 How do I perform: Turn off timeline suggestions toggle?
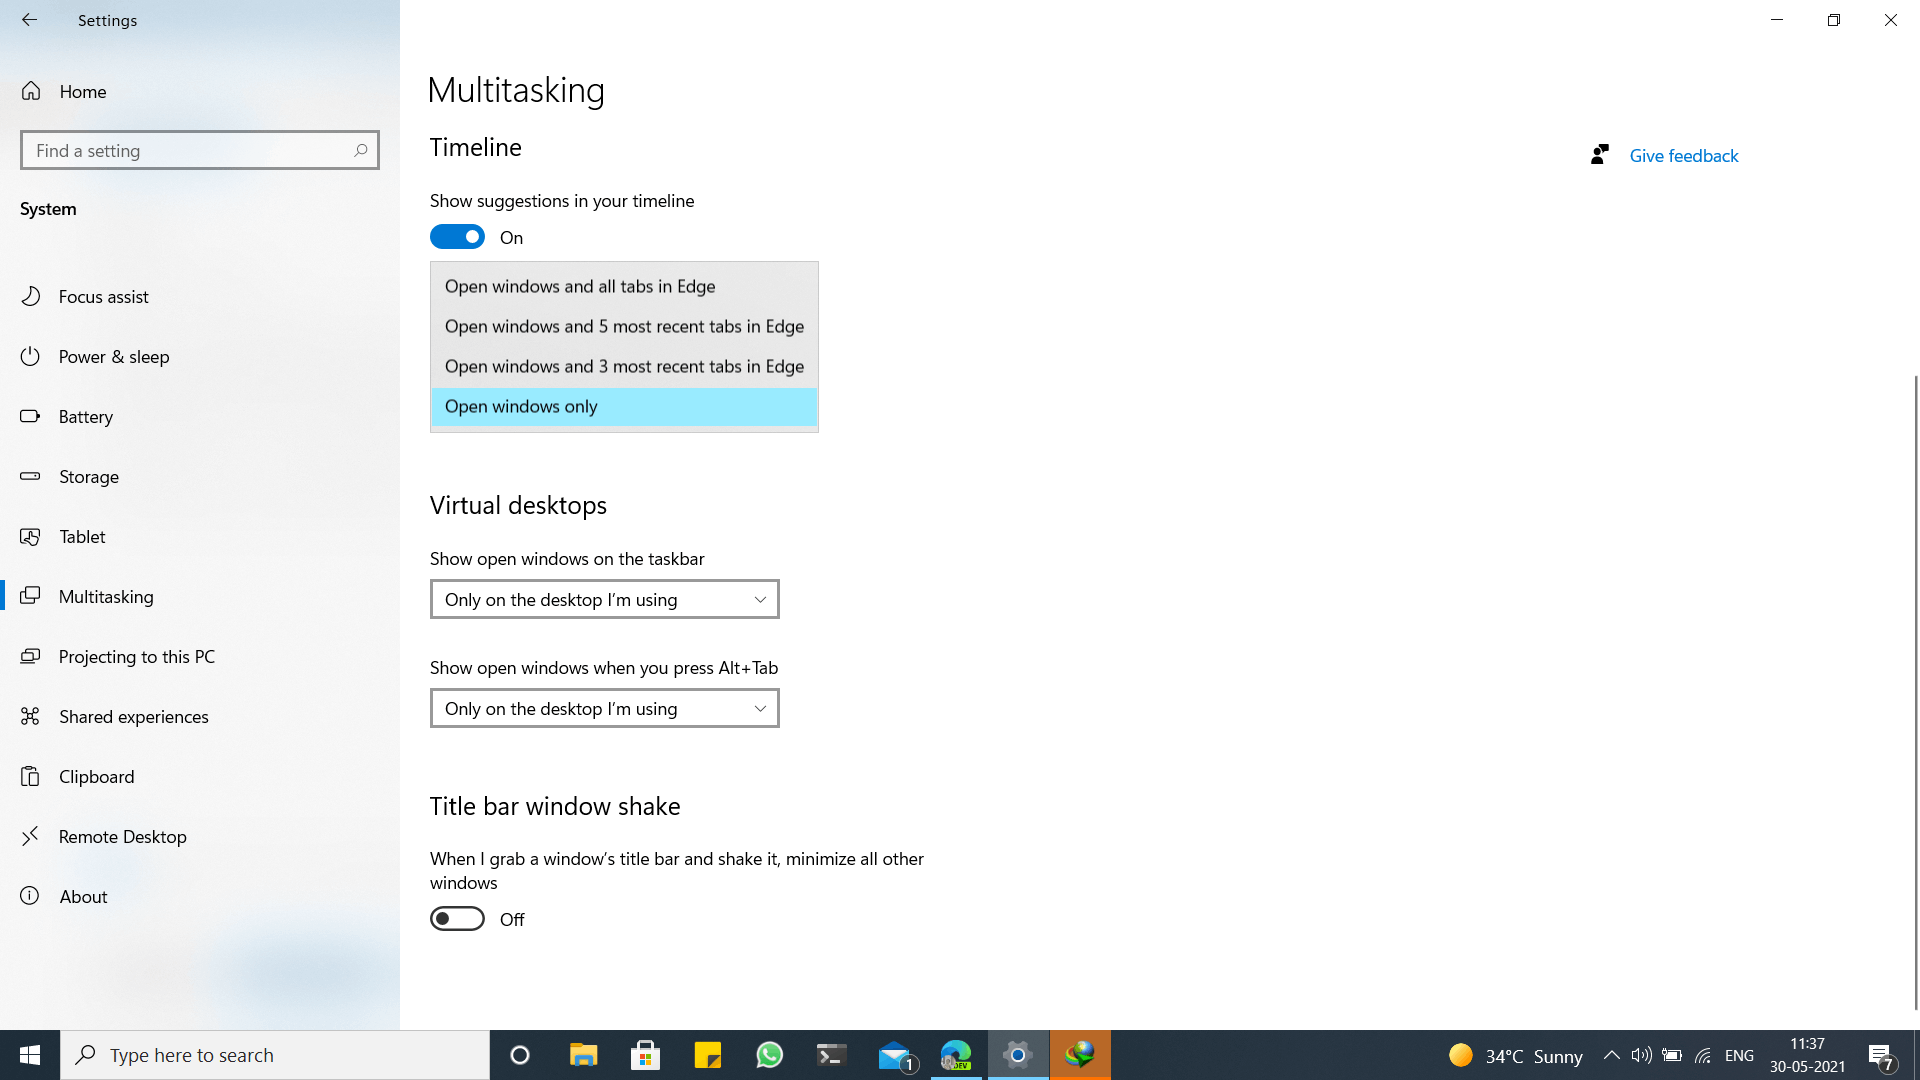[457, 237]
